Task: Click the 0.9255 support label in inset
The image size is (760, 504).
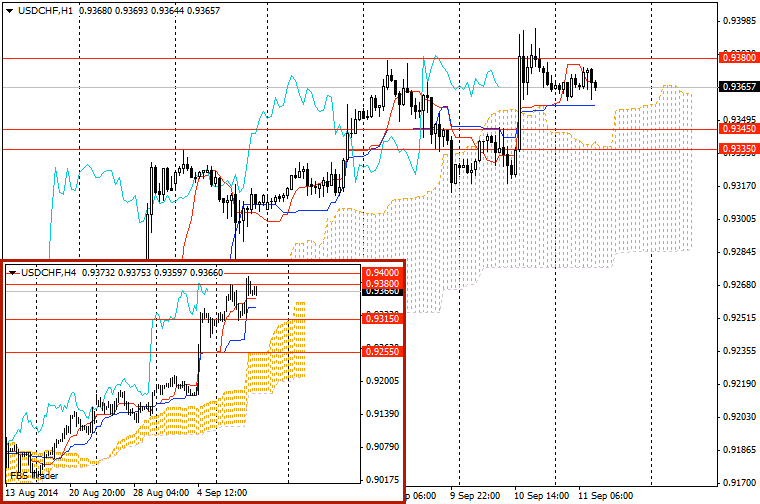Action: (383, 352)
